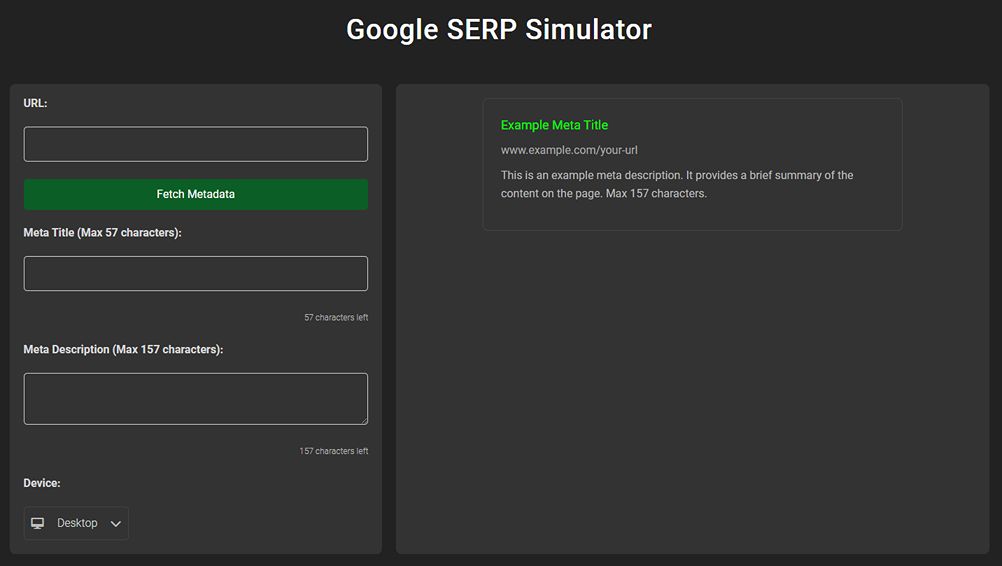Click the 157 characters left counter
This screenshot has height=566, width=1002.
click(334, 451)
